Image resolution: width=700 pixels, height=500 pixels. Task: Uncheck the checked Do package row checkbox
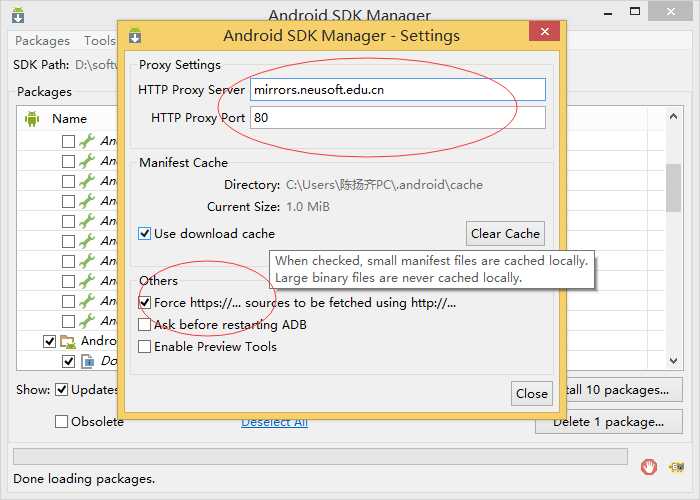tap(68, 361)
